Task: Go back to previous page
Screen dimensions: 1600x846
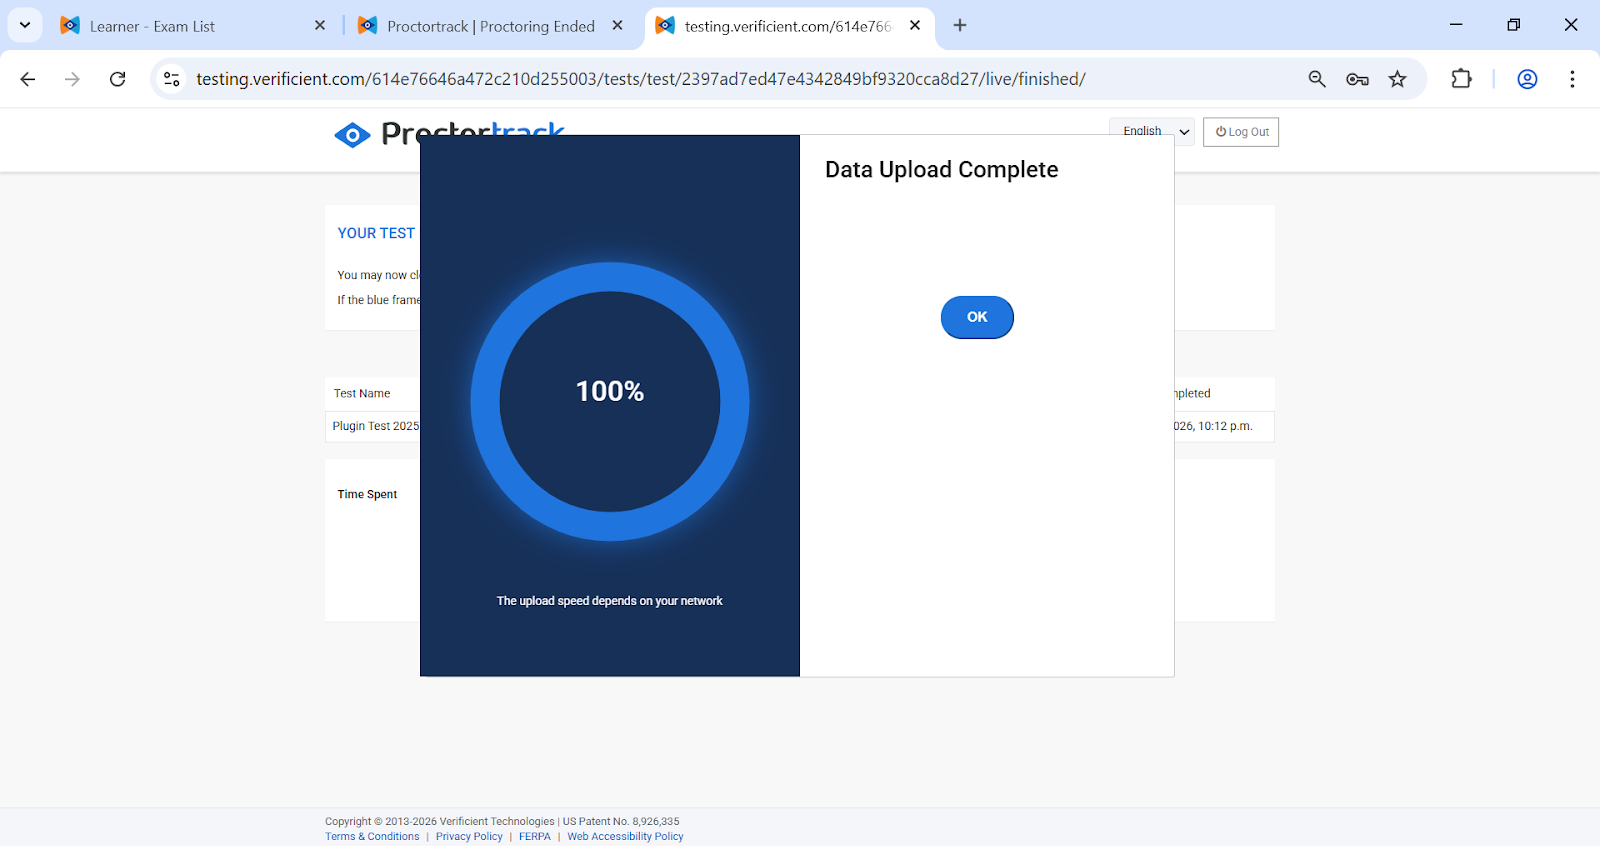Action: pos(28,79)
